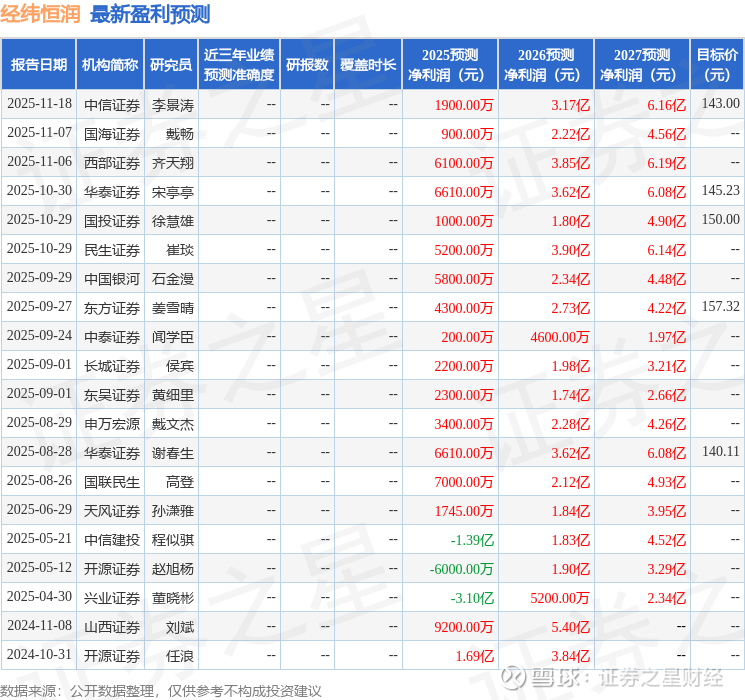Click 山西证券 institution cell
745x700 pixels.
point(112,627)
